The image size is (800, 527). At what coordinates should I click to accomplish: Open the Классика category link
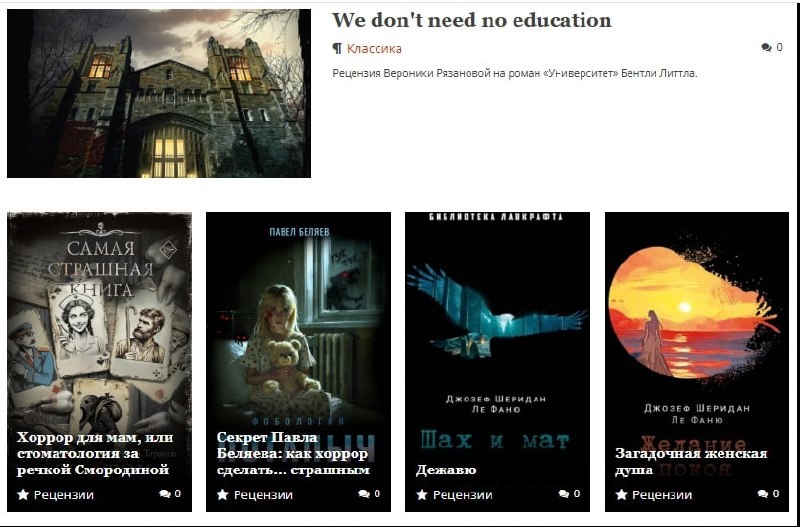pyautogui.click(x=374, y=48)
